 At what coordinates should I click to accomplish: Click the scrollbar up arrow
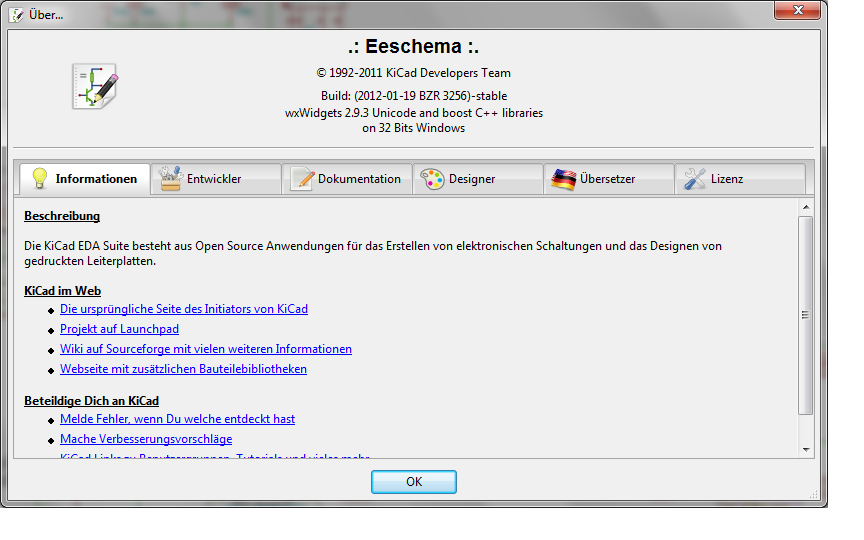(806, 207)
